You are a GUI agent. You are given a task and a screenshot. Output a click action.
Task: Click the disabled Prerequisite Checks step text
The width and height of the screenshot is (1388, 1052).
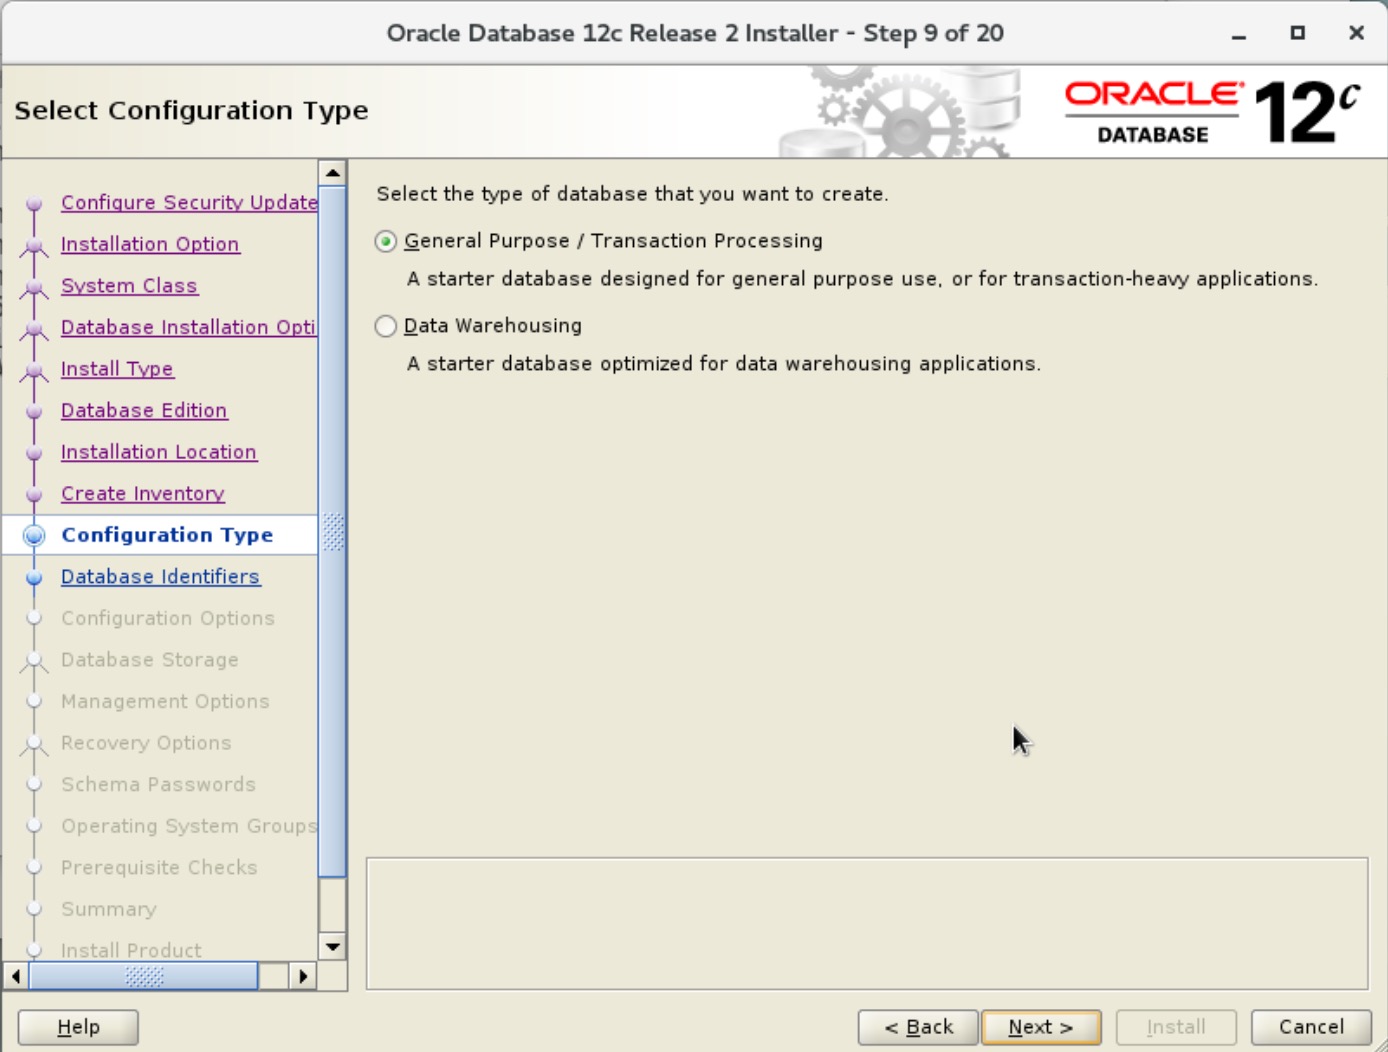[159, 868]
